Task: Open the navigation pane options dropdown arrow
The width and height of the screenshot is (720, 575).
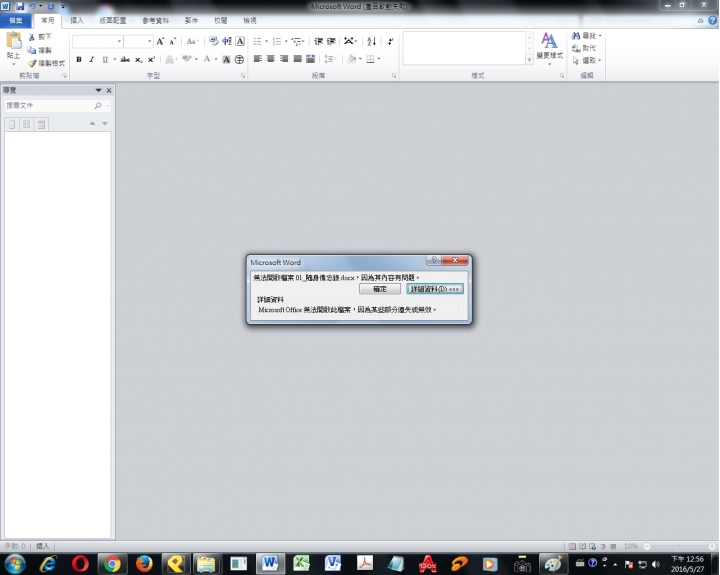Action: [x=98, y=90]
